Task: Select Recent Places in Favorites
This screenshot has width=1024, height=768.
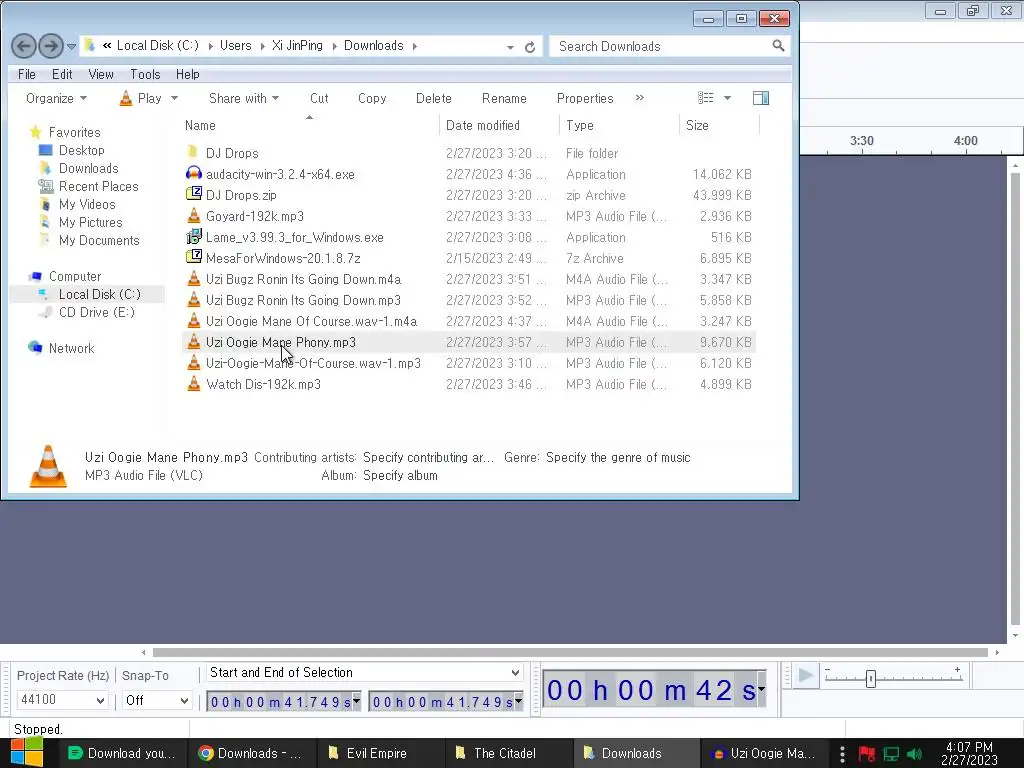Action: (x=98, y=186)
